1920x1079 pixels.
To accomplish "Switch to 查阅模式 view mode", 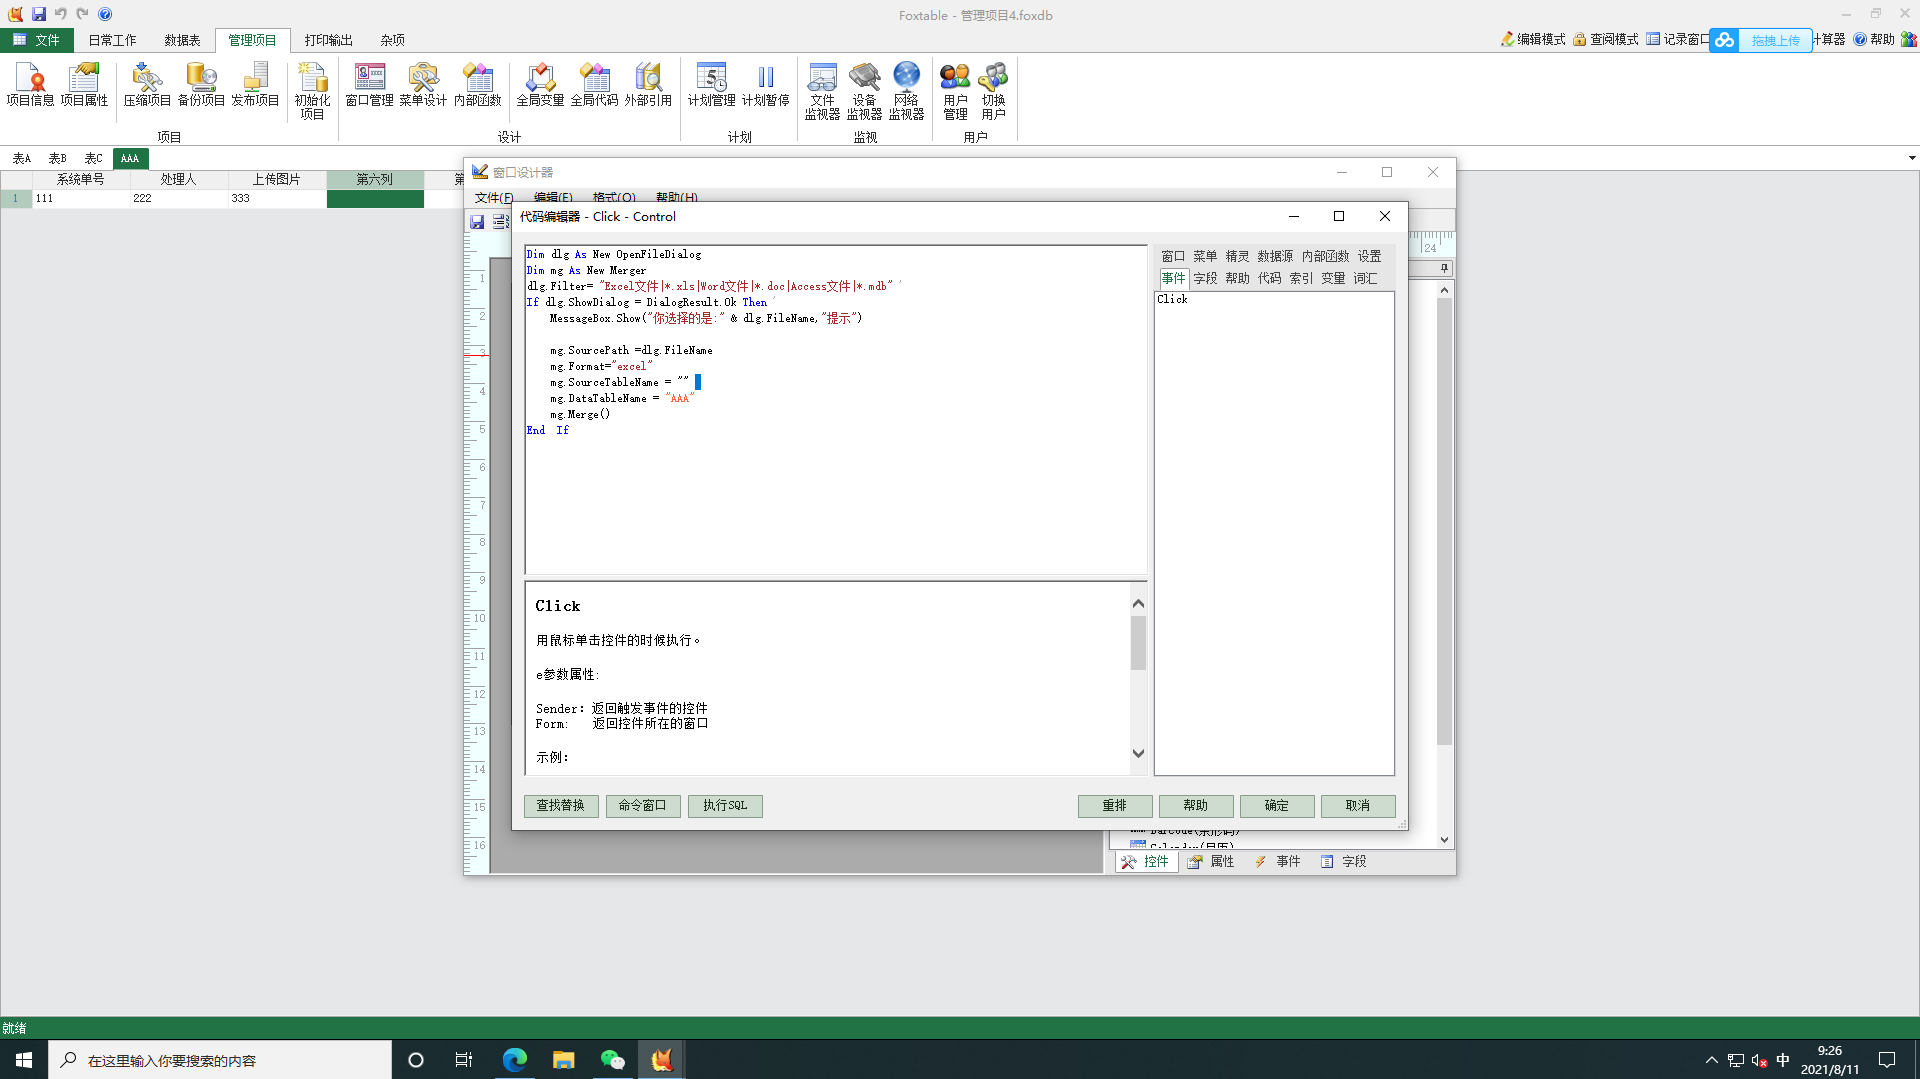I will (x=1606, y=39).
